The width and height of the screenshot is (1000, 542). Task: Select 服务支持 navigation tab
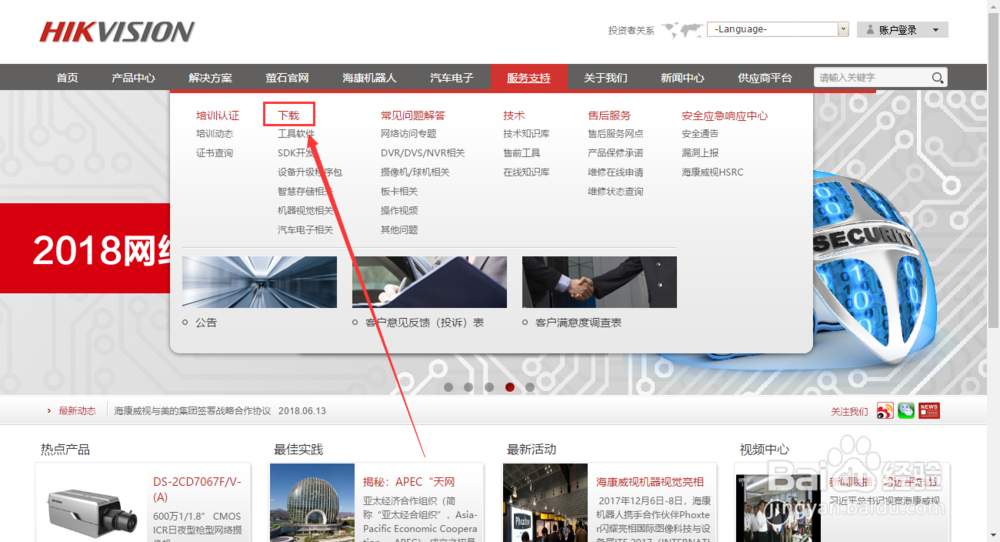coord(529,78)
